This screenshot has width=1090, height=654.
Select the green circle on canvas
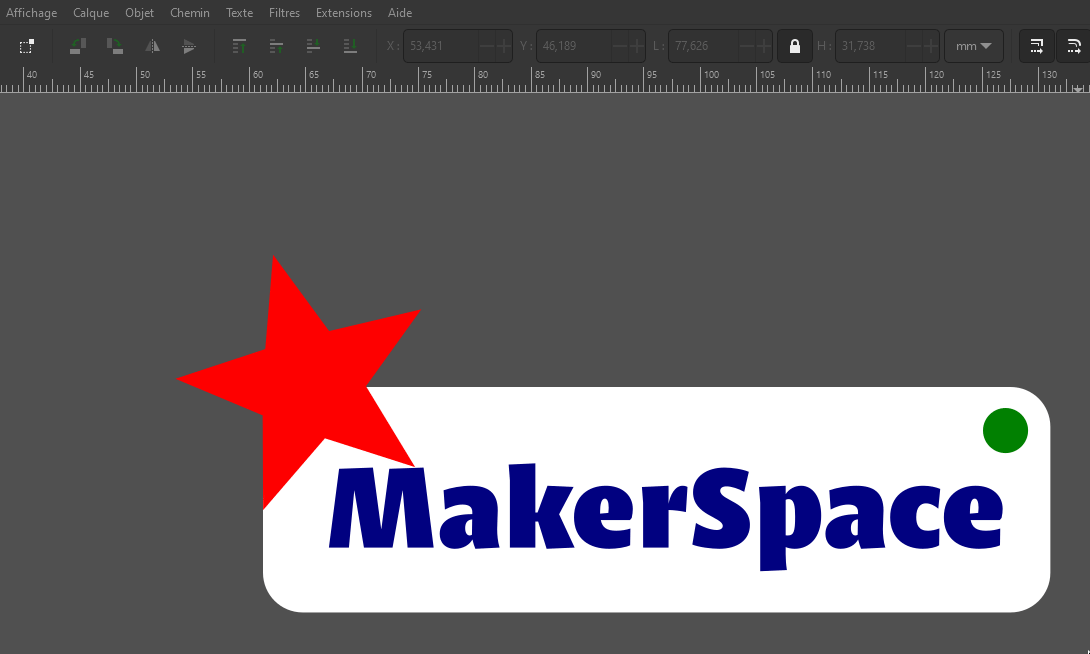[1005, 430]
